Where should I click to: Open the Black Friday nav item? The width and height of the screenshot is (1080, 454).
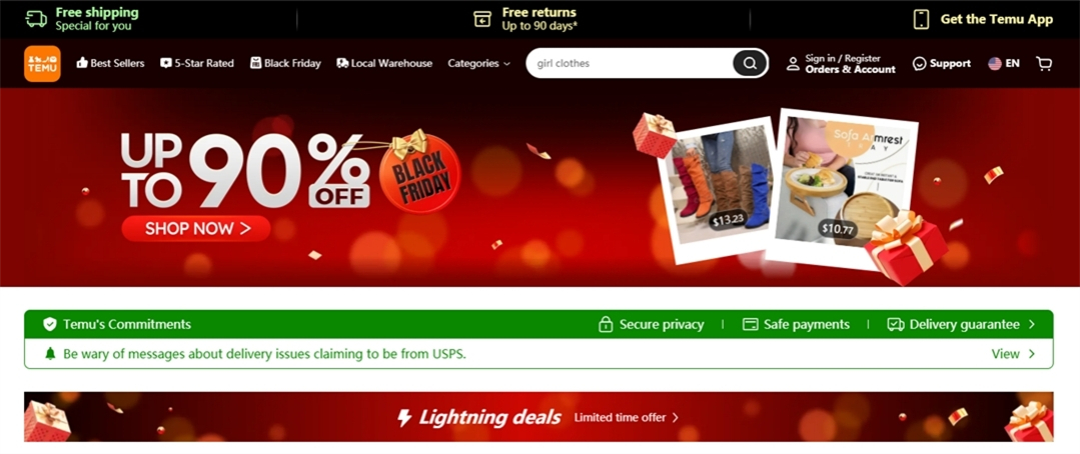(285, 63)
